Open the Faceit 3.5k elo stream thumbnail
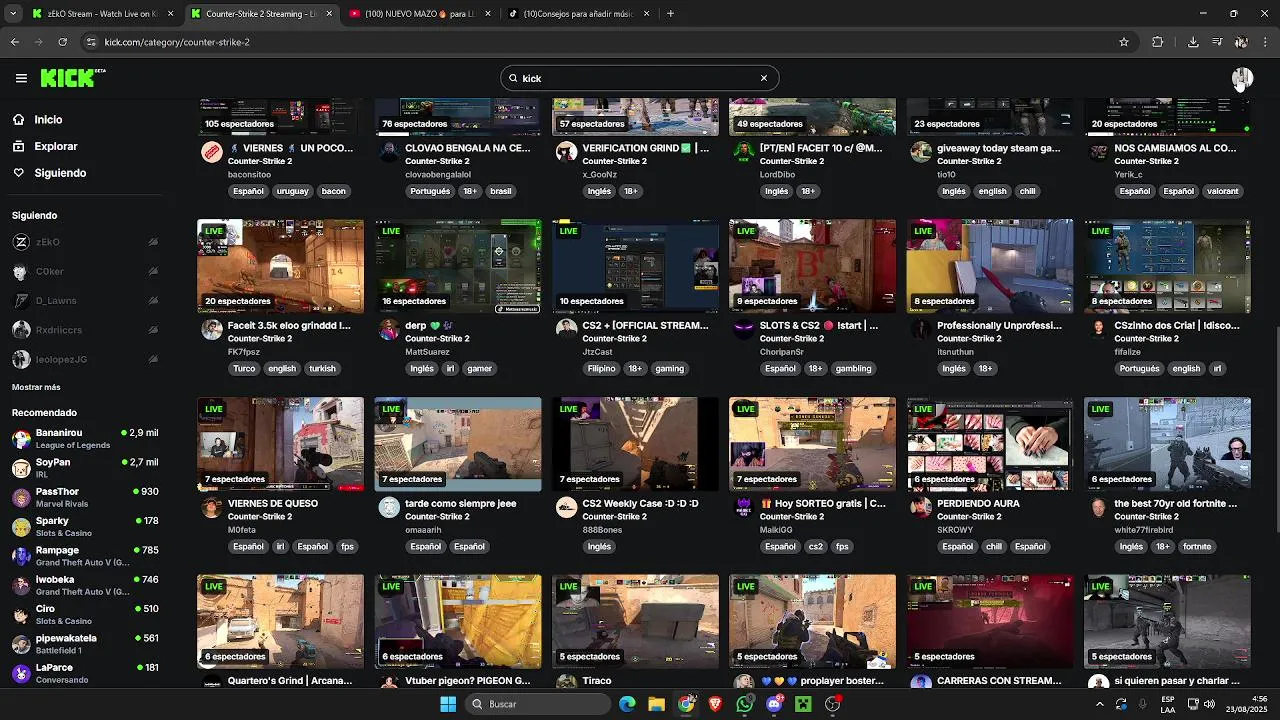 pyautogui.click(x=280, y=266)
